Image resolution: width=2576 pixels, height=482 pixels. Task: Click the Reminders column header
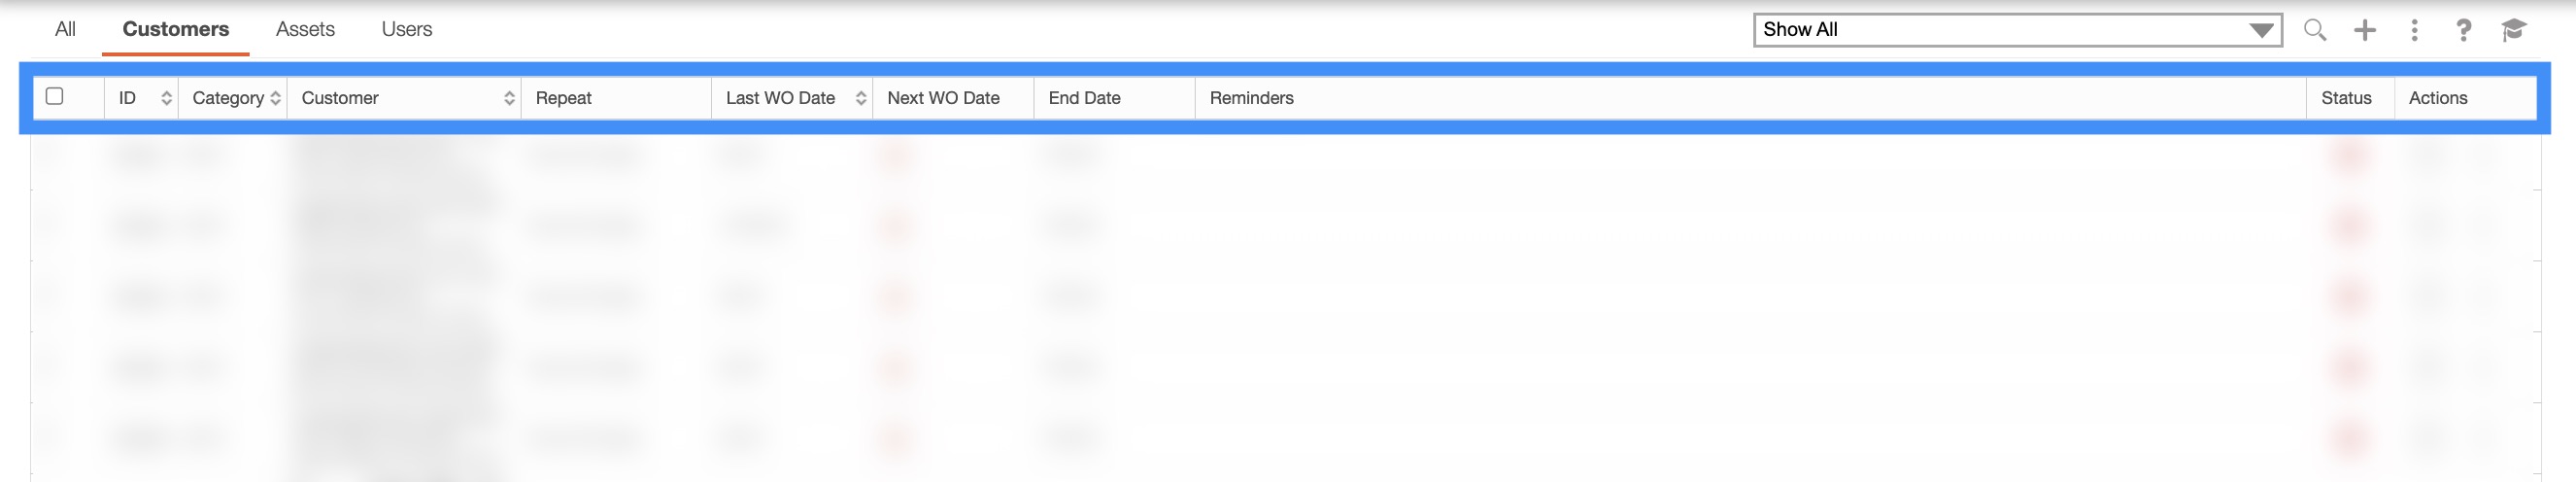(x=1251, y=98)
